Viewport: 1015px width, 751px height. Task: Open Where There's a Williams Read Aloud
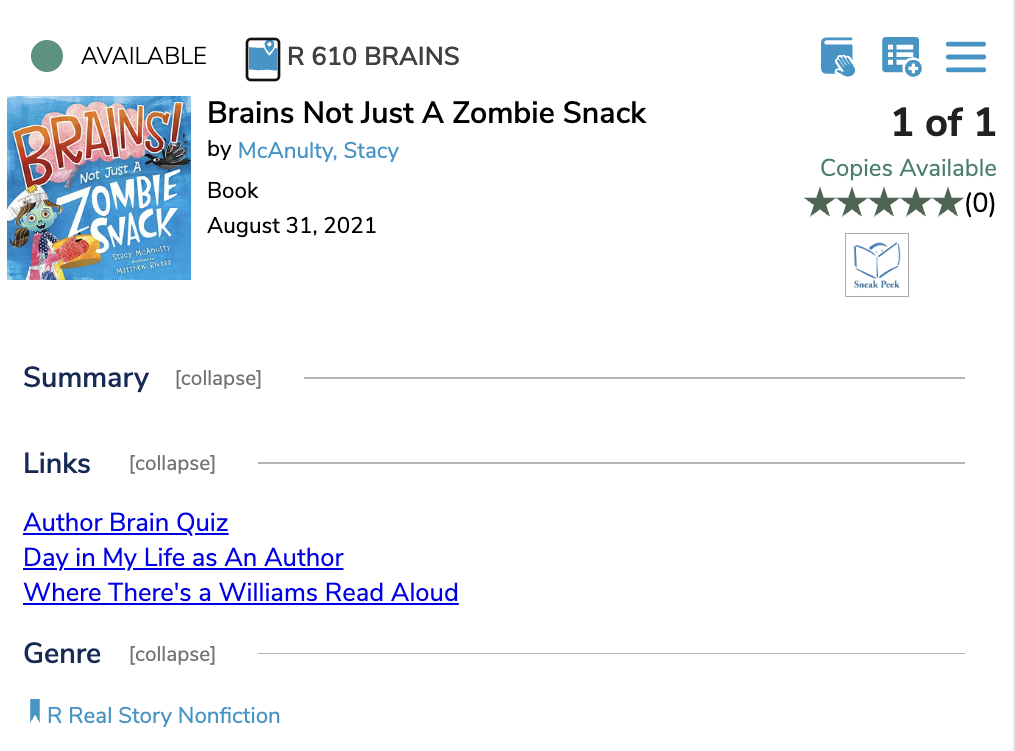click(241, 593)
